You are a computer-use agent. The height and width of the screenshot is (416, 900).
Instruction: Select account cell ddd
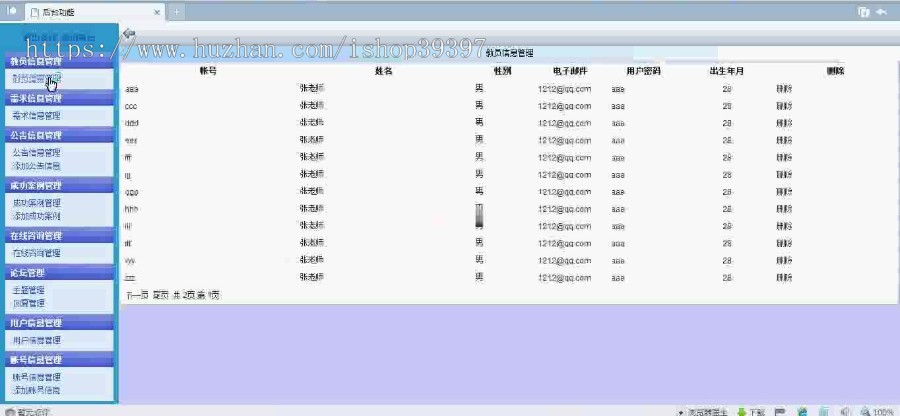131,123
